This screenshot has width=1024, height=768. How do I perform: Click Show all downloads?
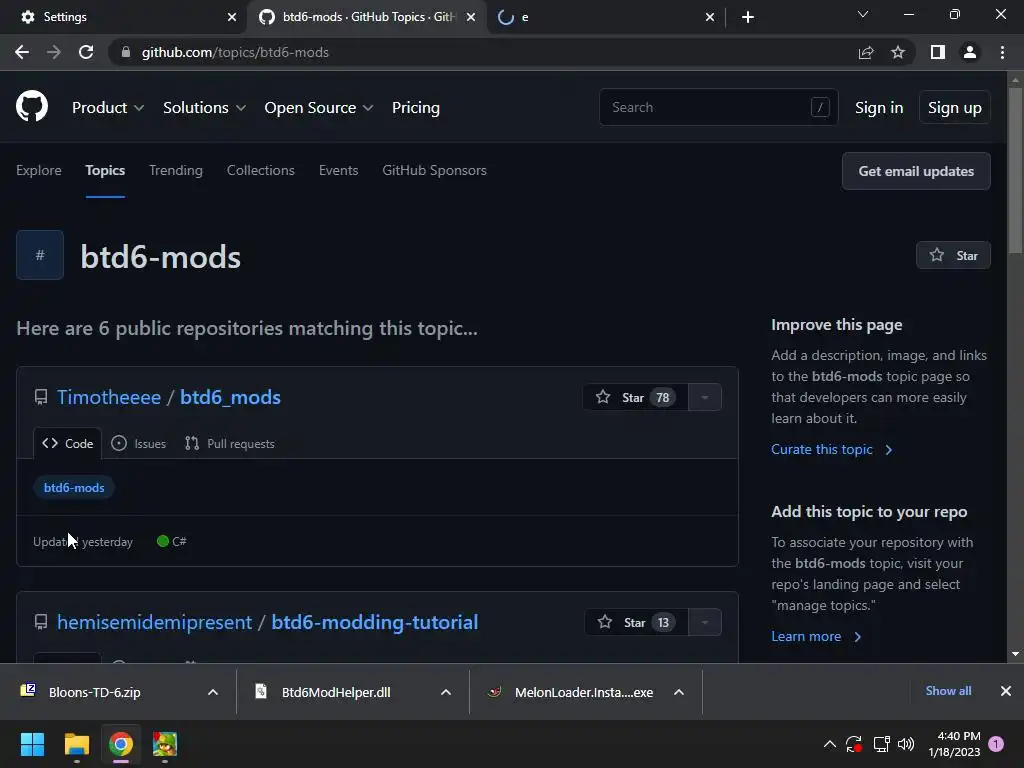click(948, 691)
